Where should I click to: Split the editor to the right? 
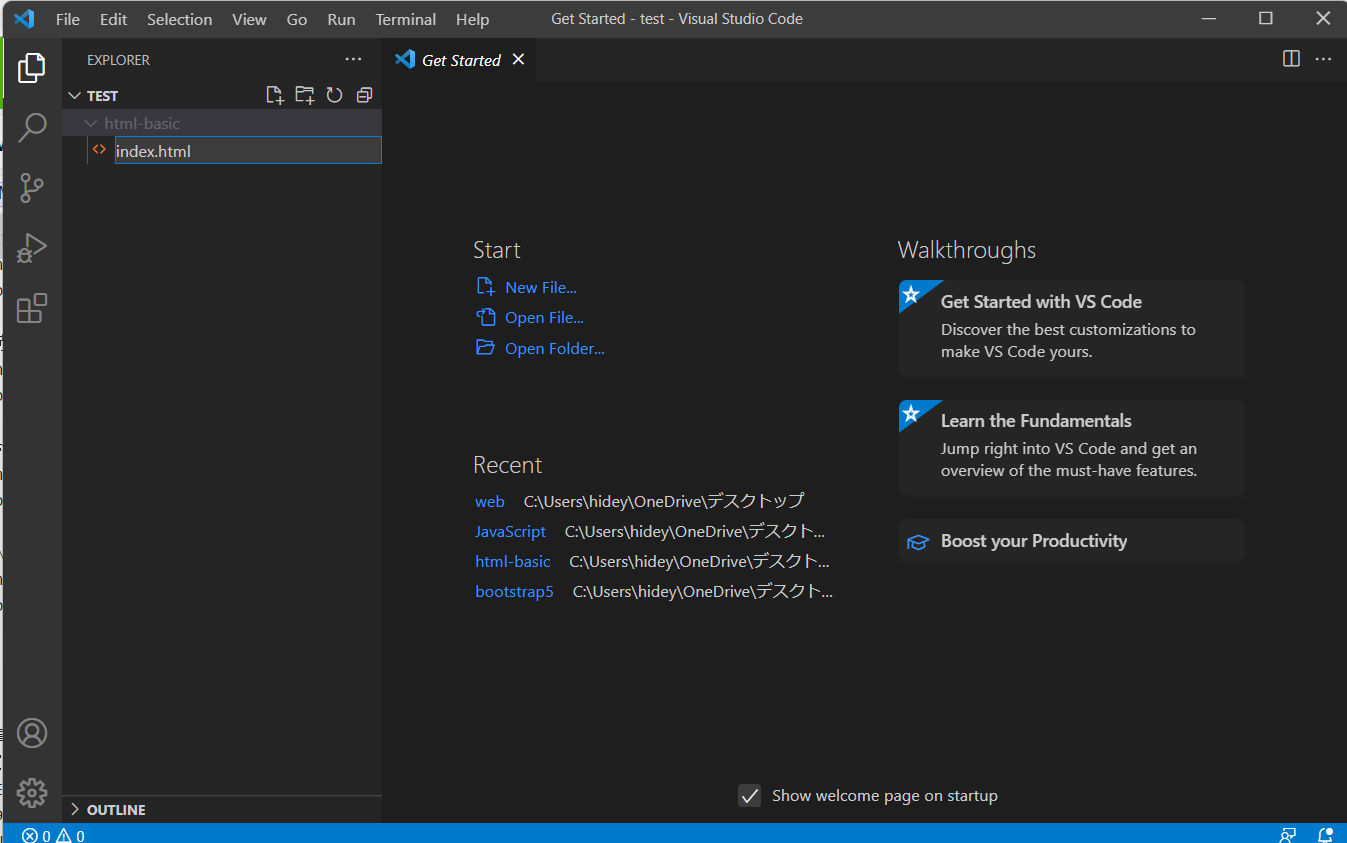pos(1291,59)
